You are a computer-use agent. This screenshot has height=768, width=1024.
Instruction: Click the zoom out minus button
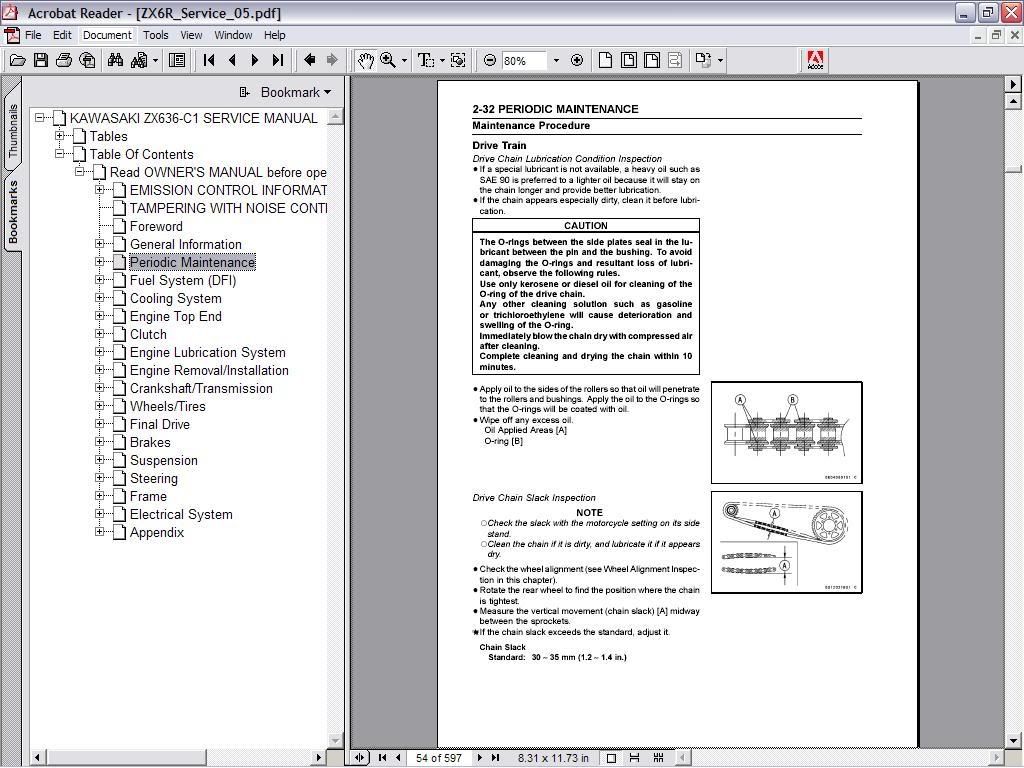point(490,60)
